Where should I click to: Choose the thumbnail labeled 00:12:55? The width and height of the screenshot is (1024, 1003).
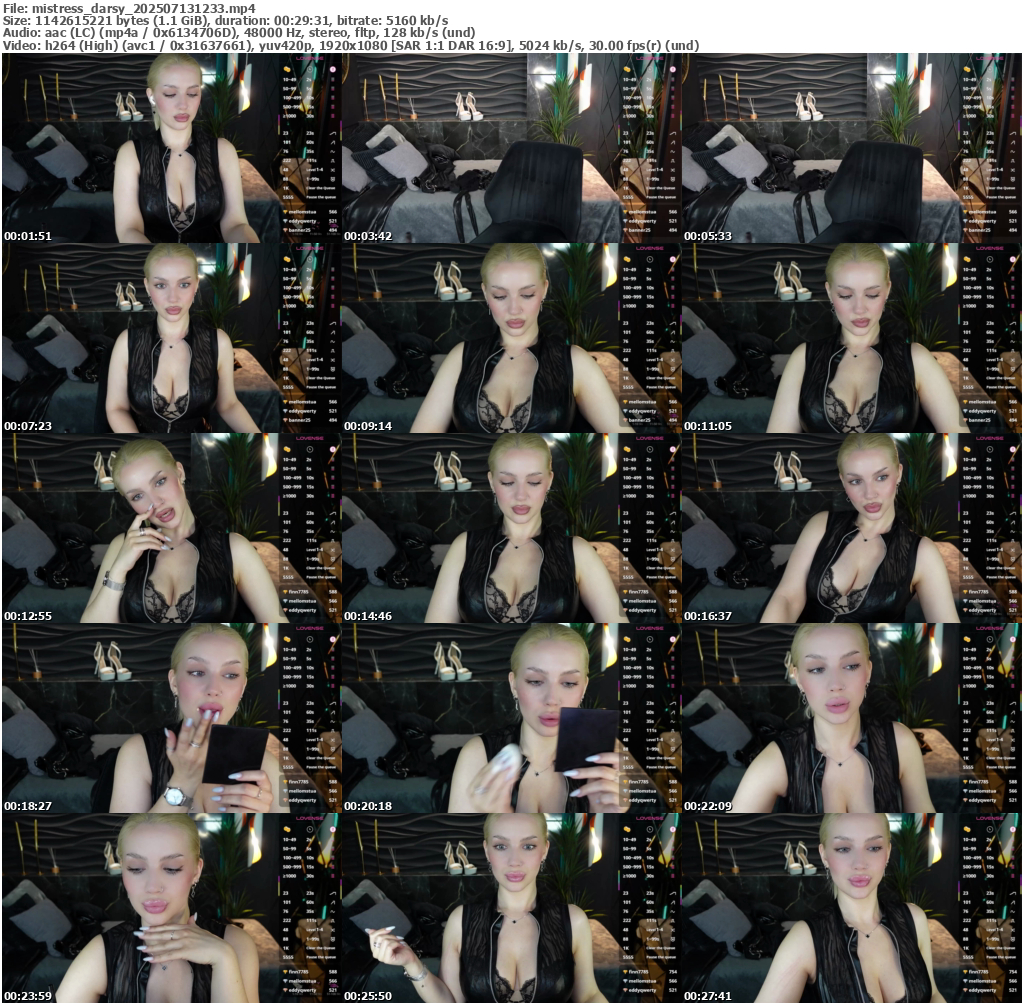(172, 528)
